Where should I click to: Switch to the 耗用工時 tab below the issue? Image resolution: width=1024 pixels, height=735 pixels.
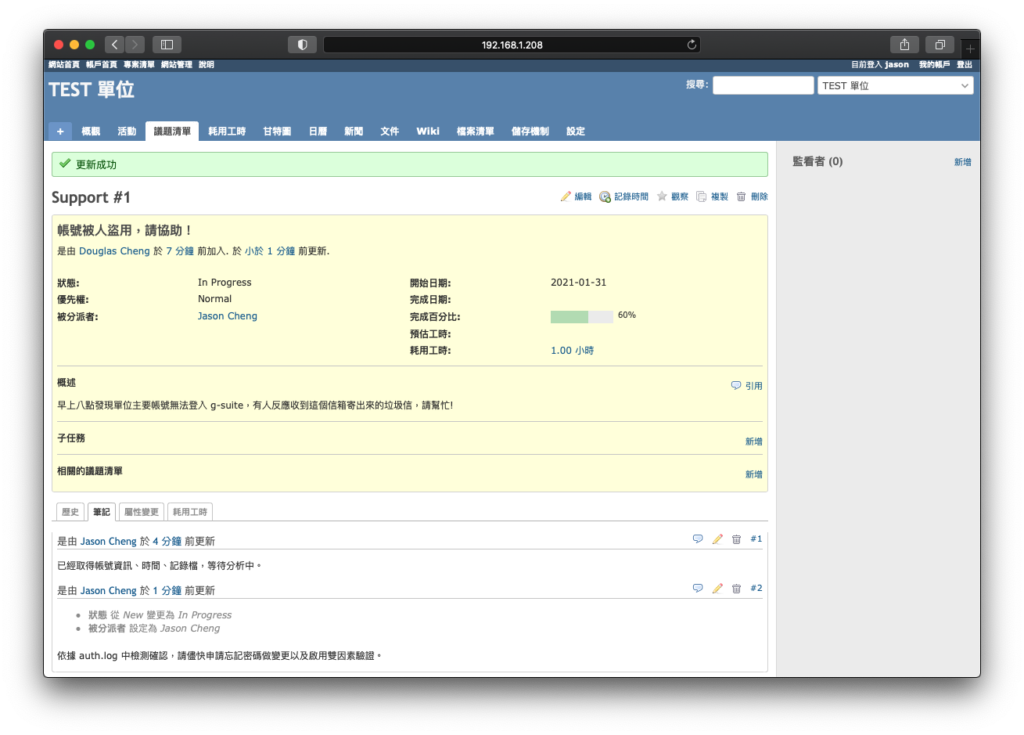[190, 512]
